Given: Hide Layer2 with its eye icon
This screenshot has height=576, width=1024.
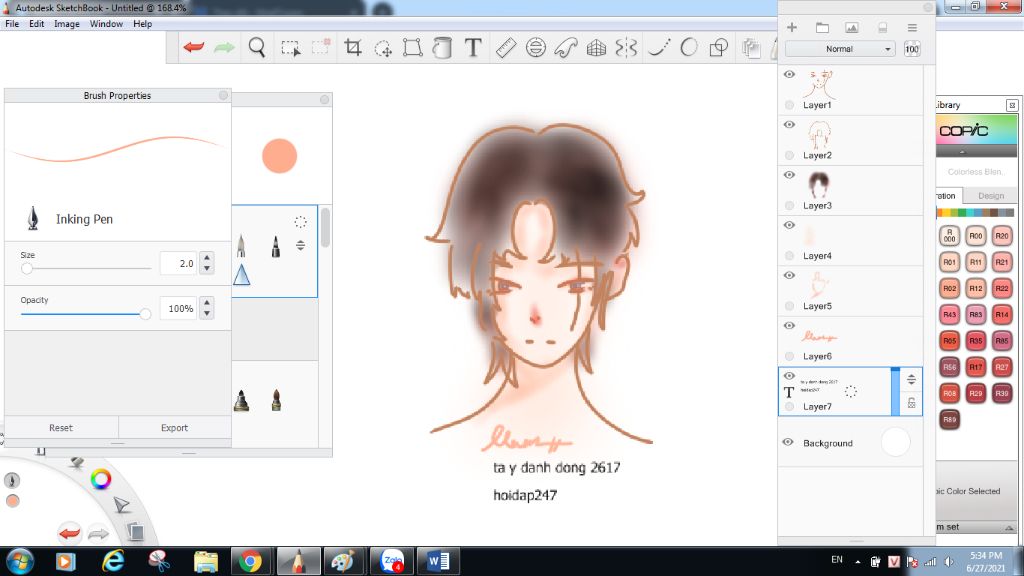Looking at the screenshot, I should (x=789, y=125).
